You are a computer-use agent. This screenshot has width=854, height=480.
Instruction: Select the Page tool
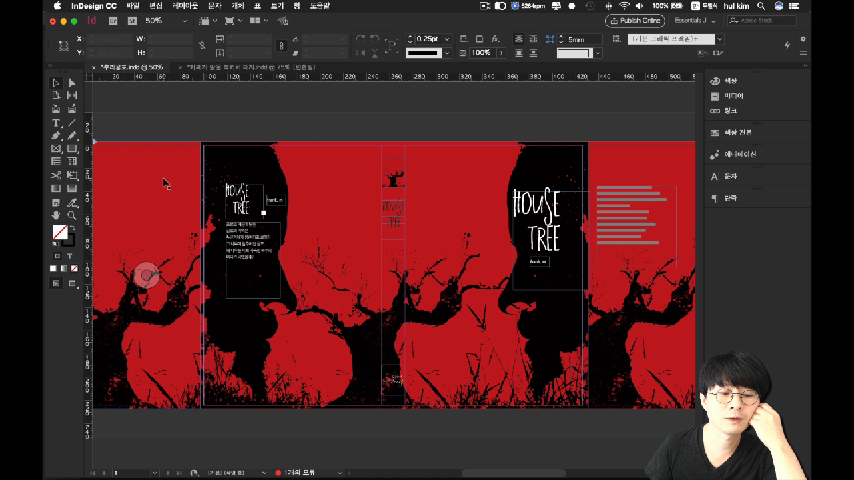pyautogui.click(x=56, y=95)
